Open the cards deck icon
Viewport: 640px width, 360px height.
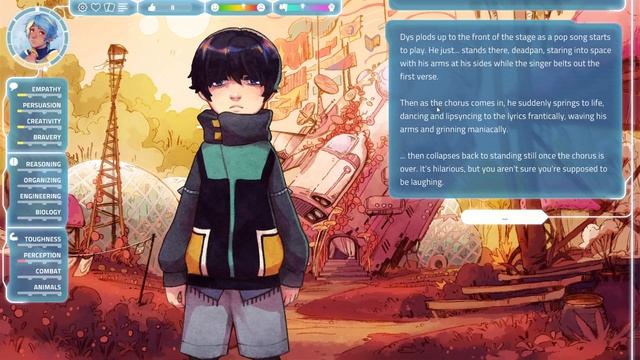(x=109, y=7)
